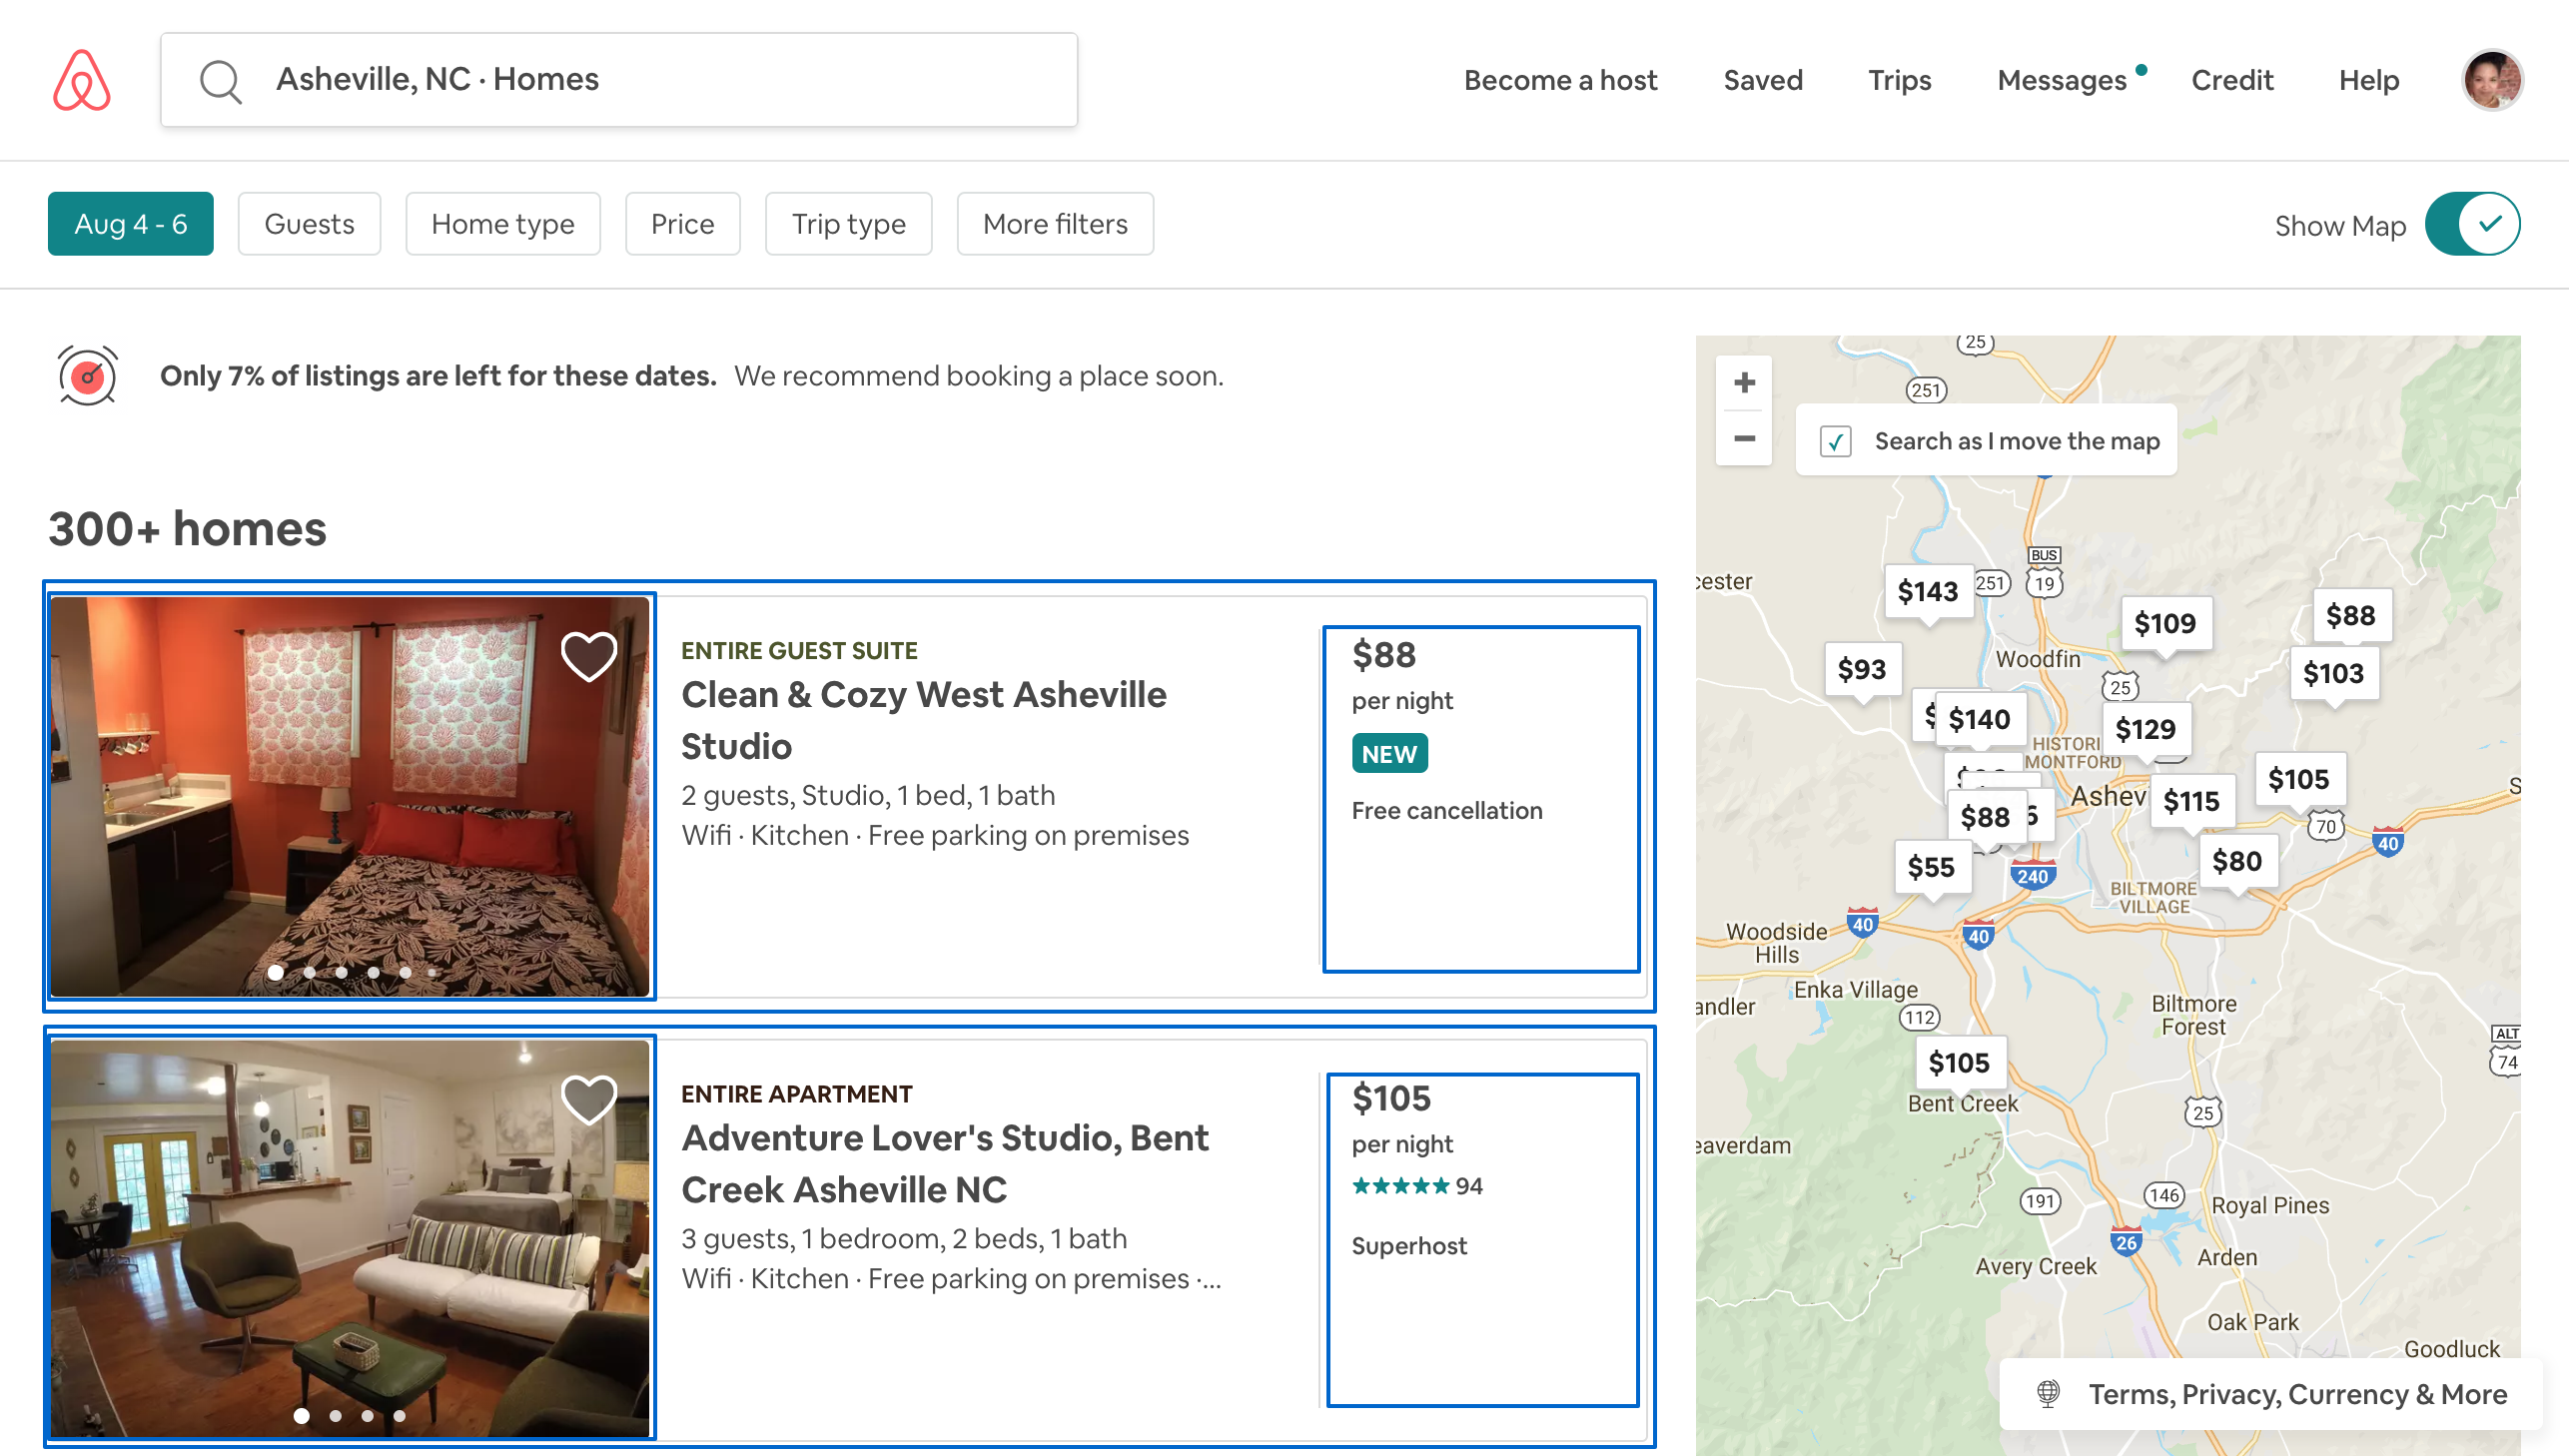
Task: Expand the Home type filter
Action: click(502, 224)
